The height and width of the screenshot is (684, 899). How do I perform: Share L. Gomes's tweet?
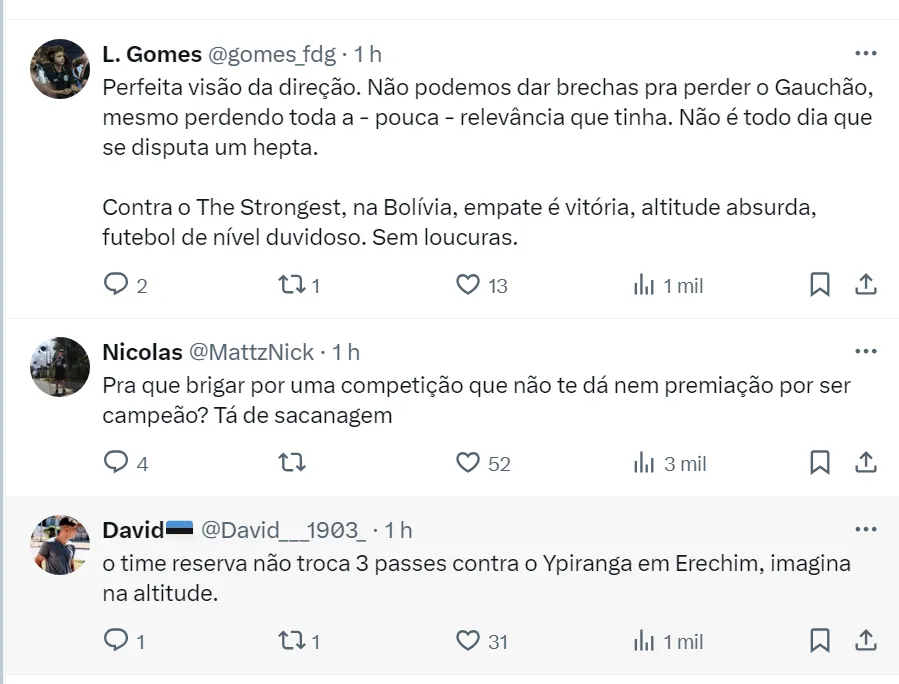866,285
